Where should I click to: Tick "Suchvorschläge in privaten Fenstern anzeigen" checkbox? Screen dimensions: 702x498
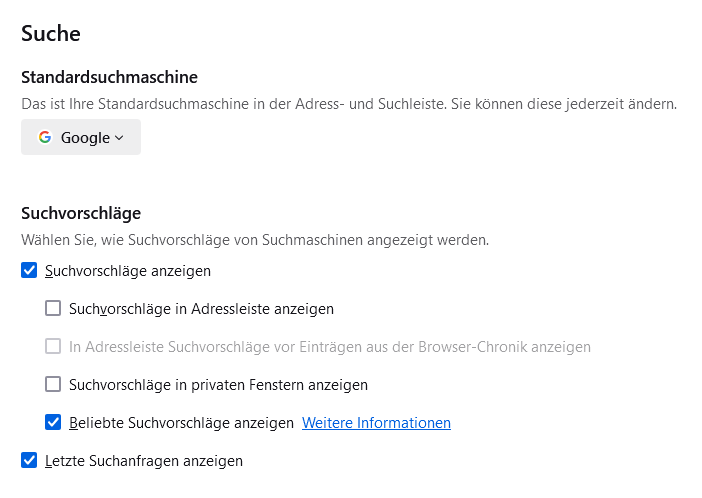point(53,384)
